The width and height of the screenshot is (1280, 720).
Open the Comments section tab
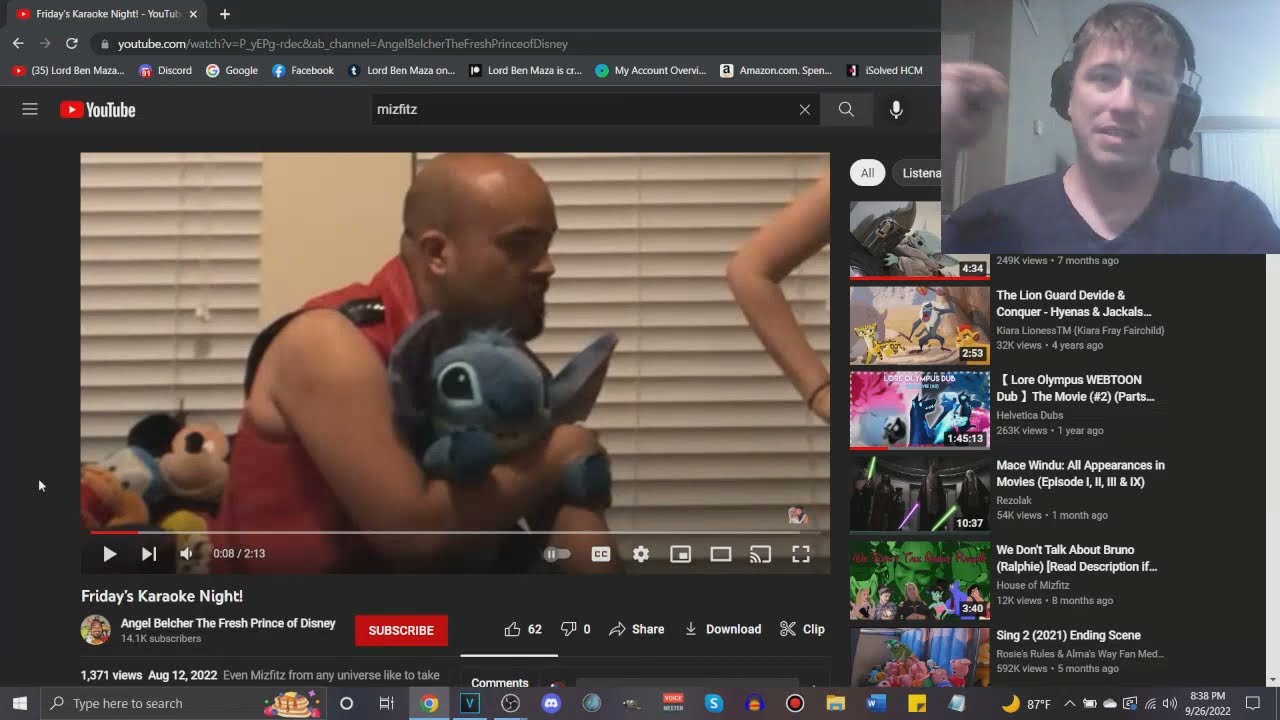pos(499,683)
